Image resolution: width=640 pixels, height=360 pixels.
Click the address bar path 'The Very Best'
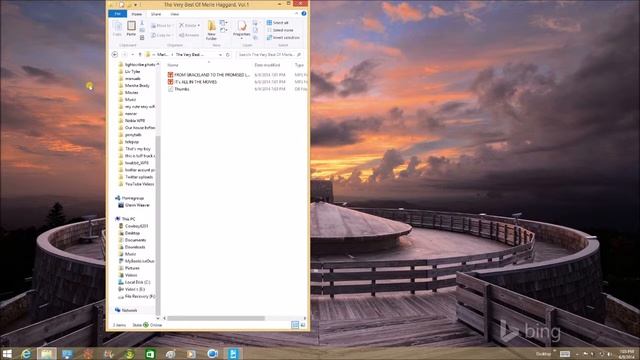189,54
